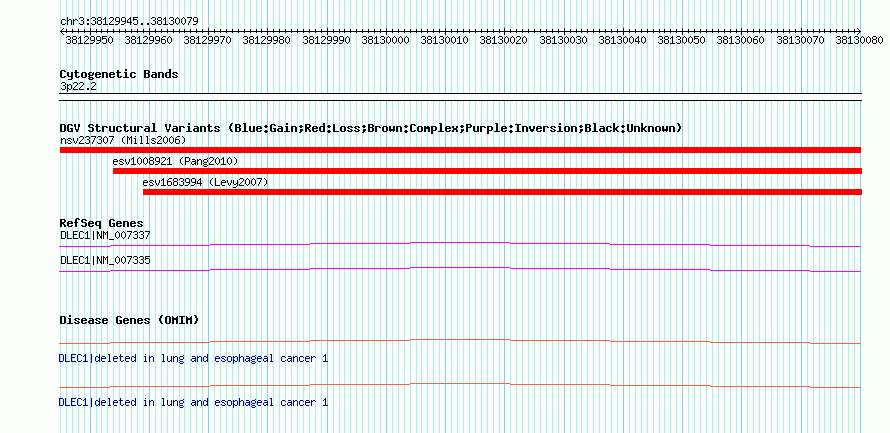The width and height of the screenshot is (890, 433).
Task: Click the 3p22.2 cytogenetic band label
Action: [x=77, y=87]
